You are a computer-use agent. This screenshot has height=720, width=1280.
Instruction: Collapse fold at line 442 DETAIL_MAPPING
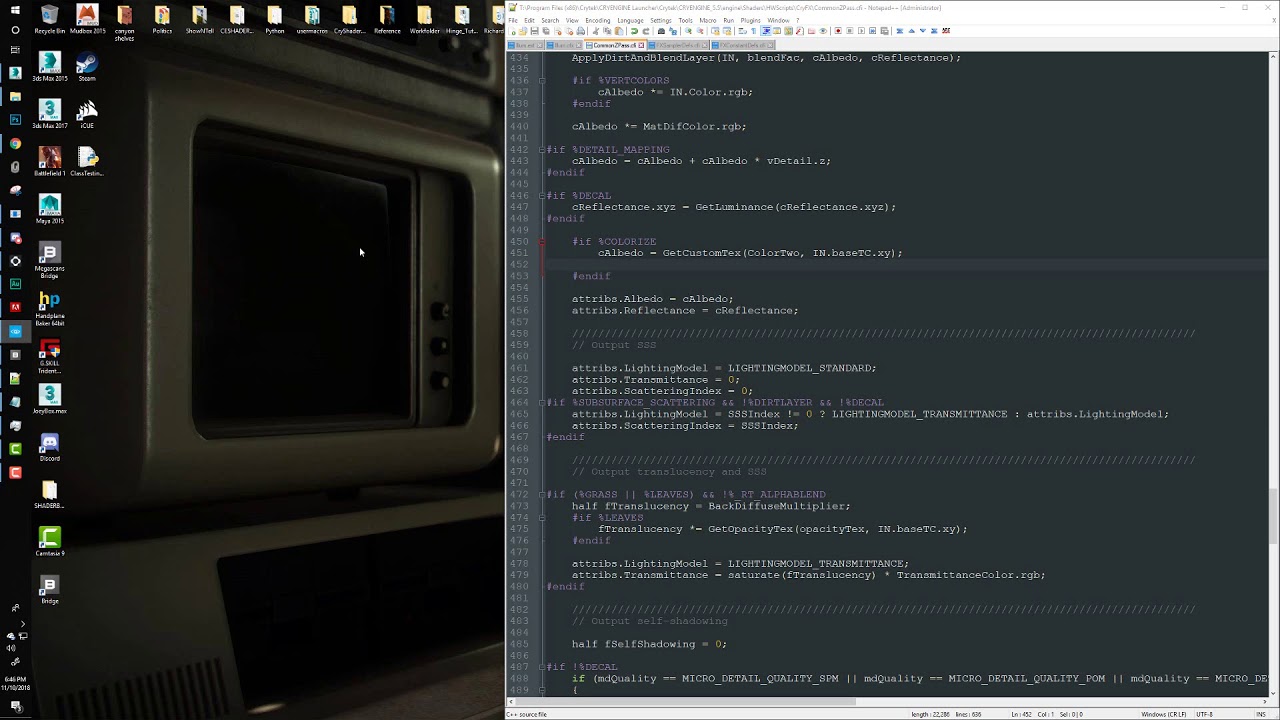(543, 150)
